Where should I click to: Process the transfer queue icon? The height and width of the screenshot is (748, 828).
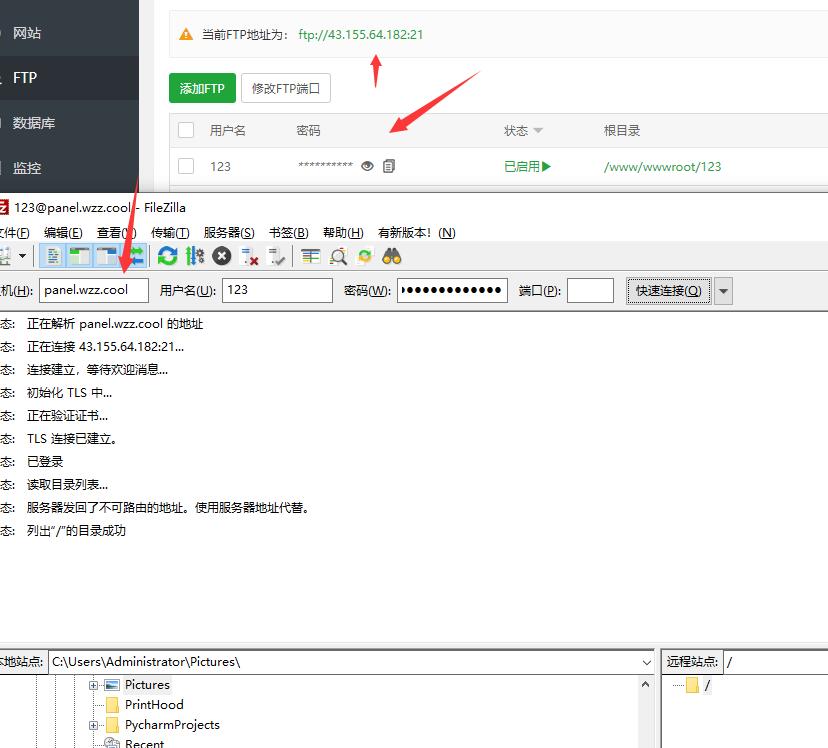(195, 257)
